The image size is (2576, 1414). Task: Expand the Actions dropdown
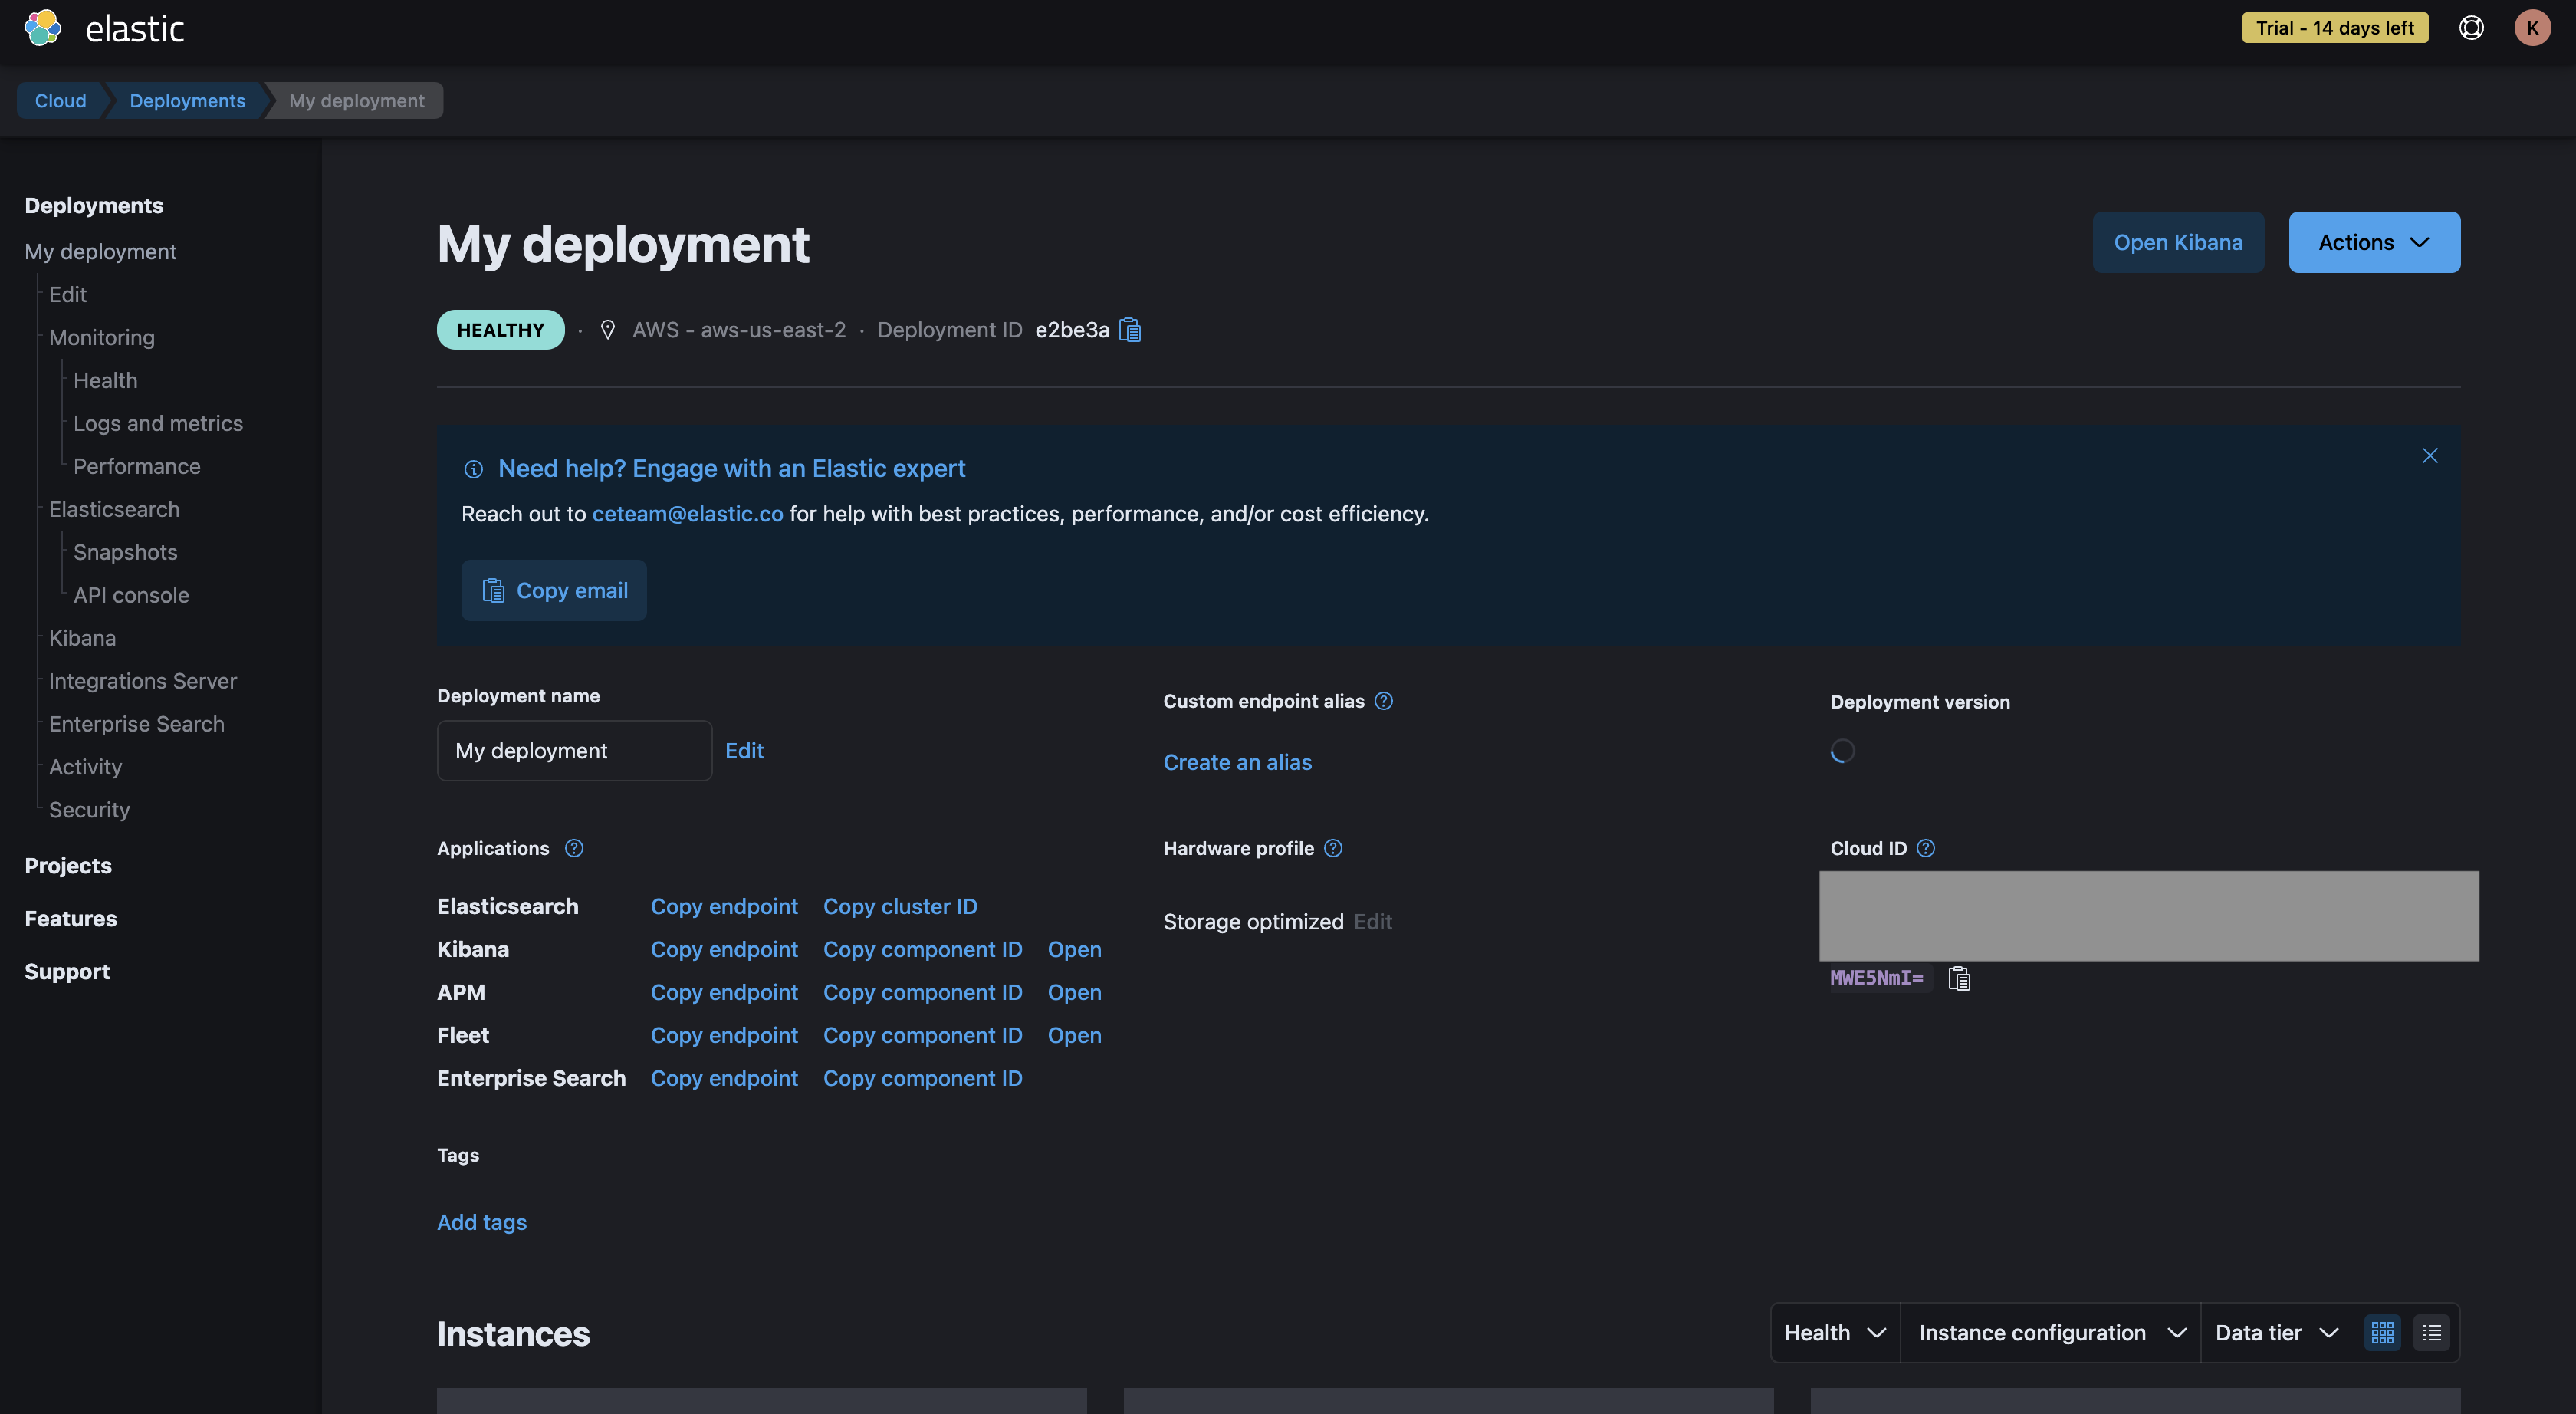click(2375, 242)
